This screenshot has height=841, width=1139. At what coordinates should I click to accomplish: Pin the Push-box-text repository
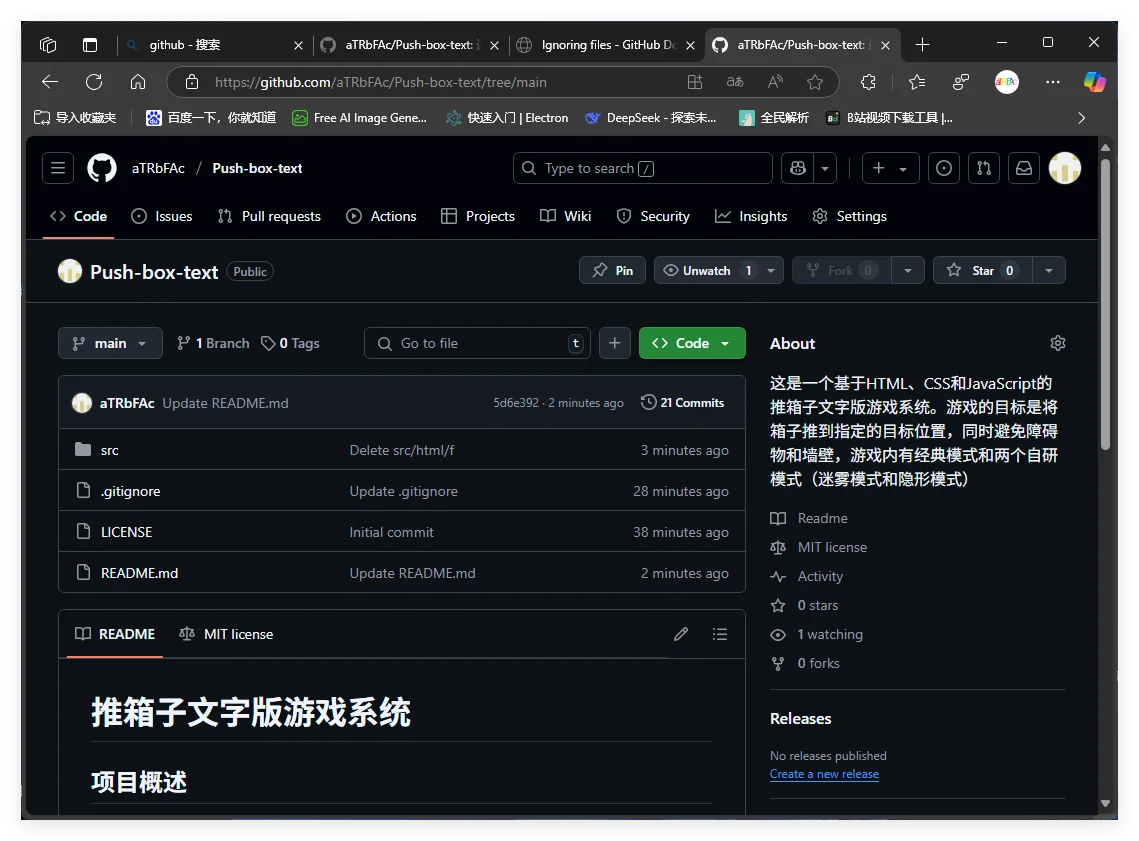[x=611, y=270]
